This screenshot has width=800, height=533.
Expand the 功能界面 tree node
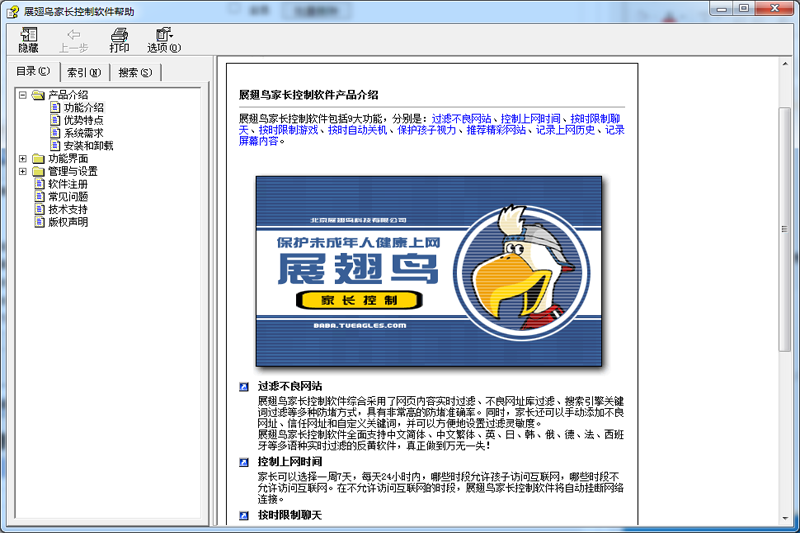22,159
